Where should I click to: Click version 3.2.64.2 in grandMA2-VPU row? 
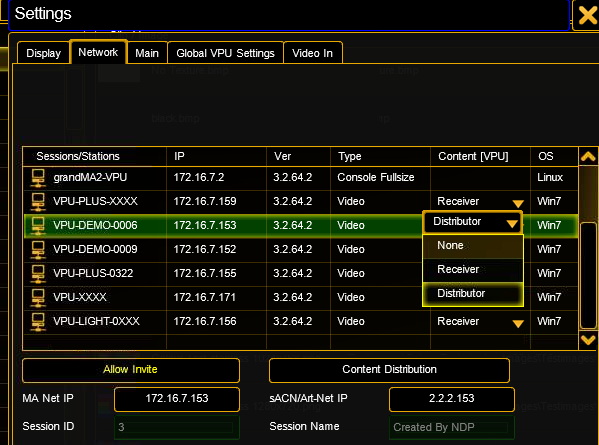tap(293, 177)
